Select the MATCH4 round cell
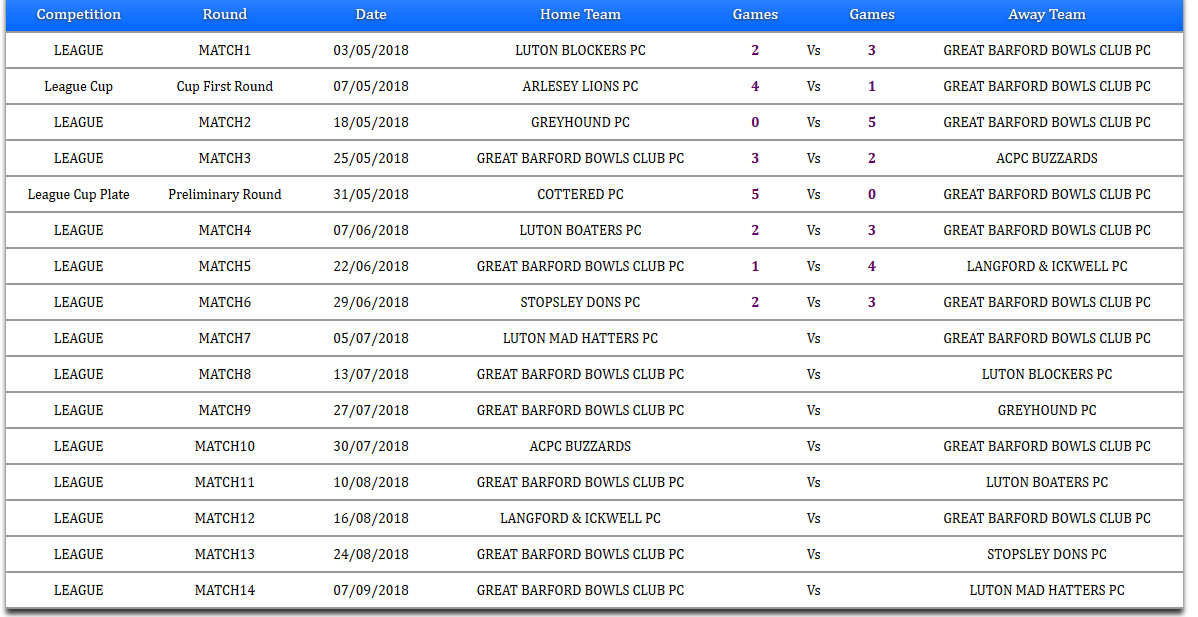Screen dimensions: 1198x617 (225, 230)
